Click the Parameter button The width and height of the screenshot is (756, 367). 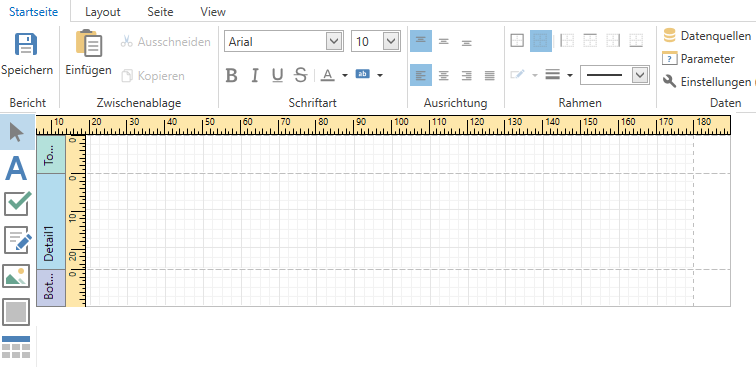(x=698, y=59)
